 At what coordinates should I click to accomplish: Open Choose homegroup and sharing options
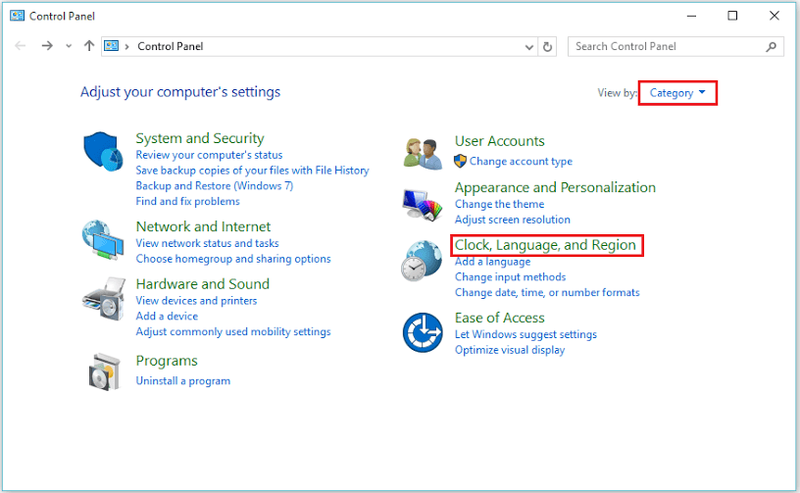pyautogui.click(x=233, y=259)
